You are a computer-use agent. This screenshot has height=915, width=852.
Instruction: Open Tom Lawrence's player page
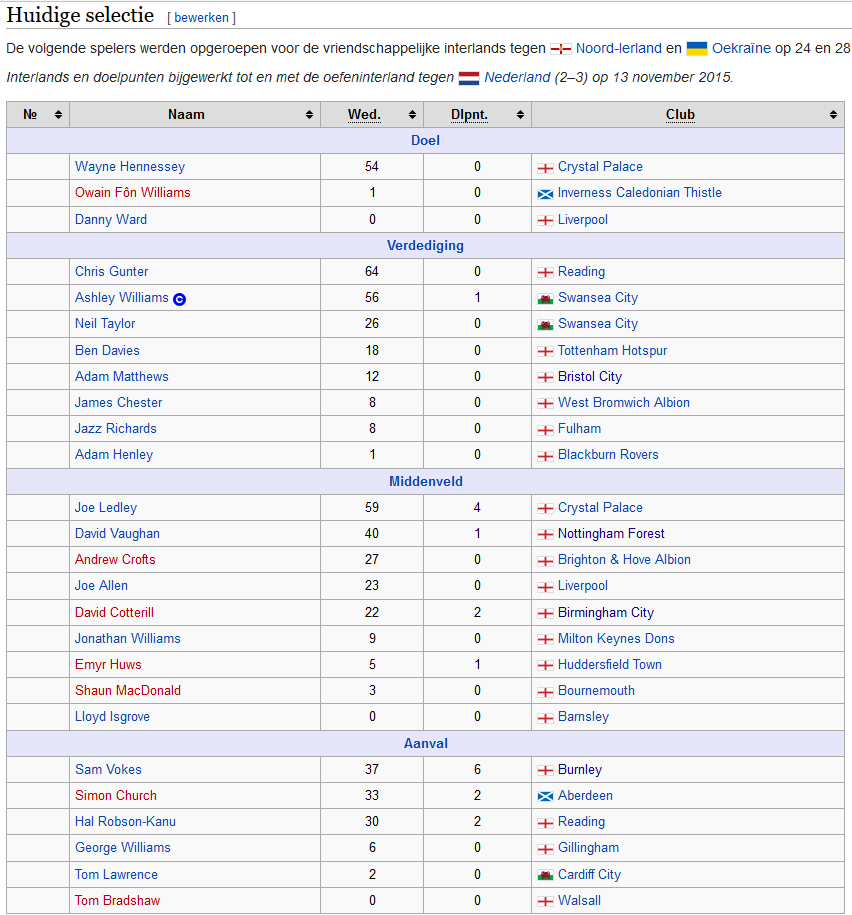point(116,874)
